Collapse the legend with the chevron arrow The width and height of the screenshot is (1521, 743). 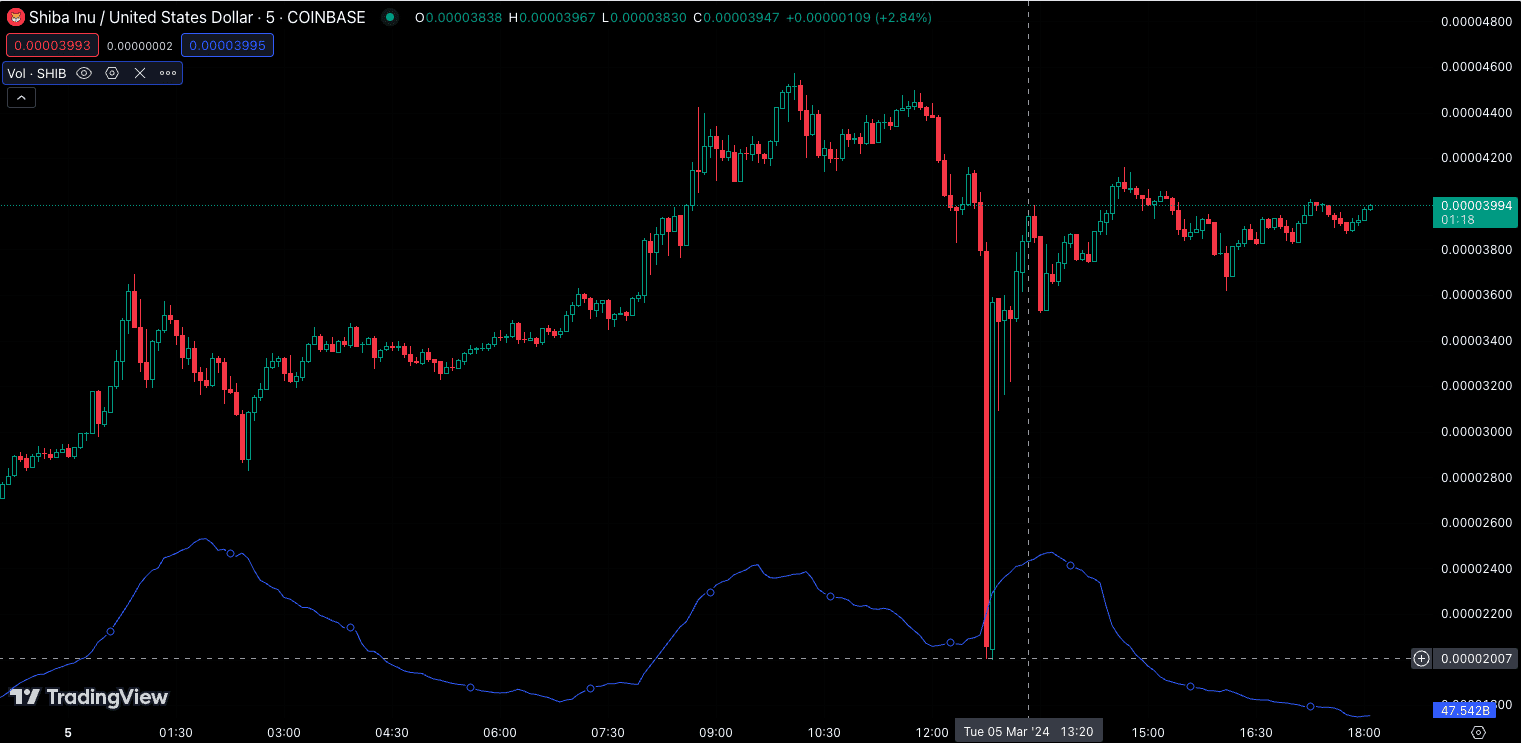click(x=21, y=96)
